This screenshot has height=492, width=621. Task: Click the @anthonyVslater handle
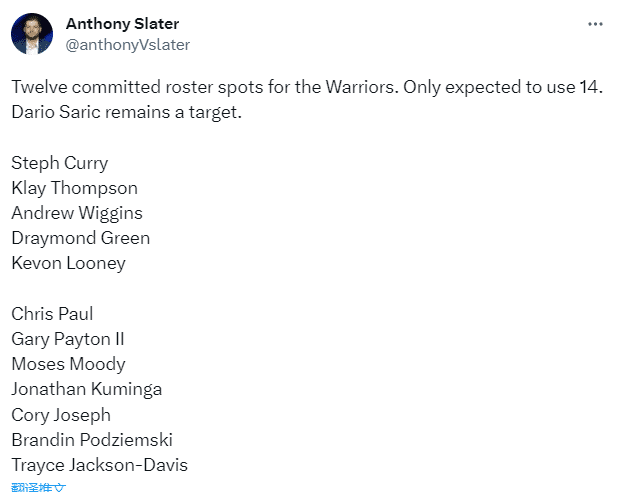tap(127, 44)
